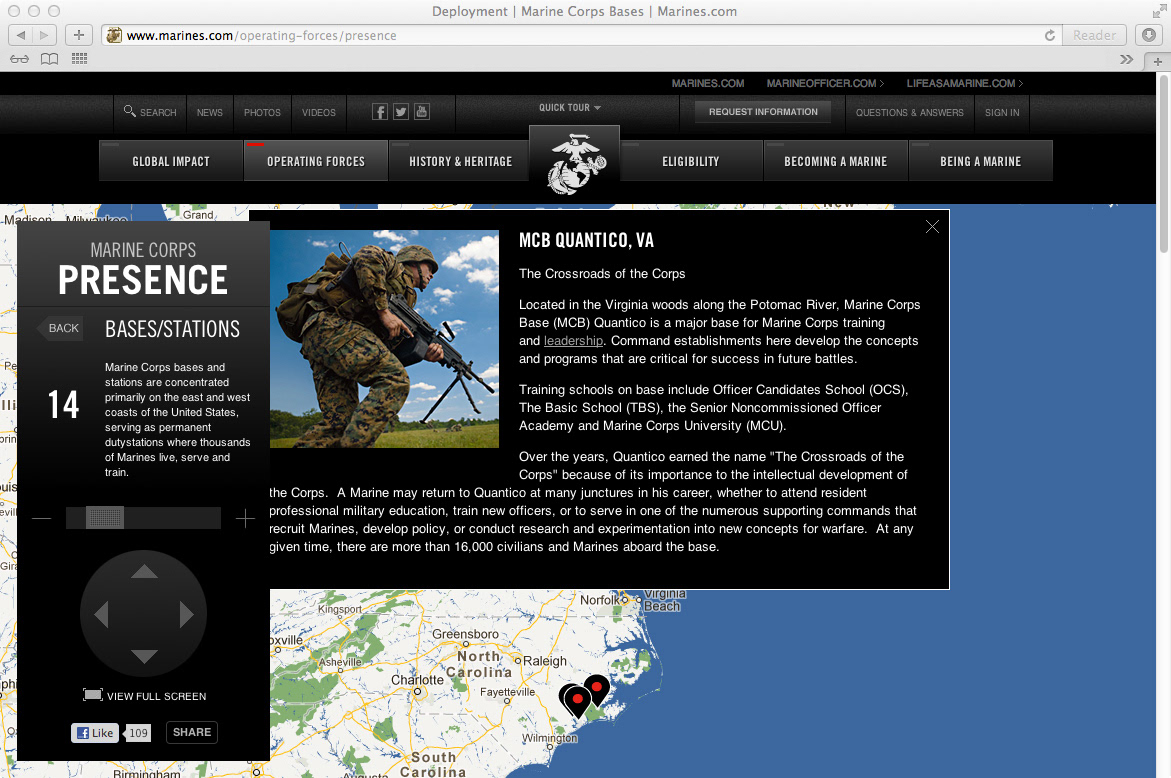Image resolution: width=1171 pixels, height=778 pixels.
Task: Open site Search with magnifier
Action: click(x=150, y=112)
